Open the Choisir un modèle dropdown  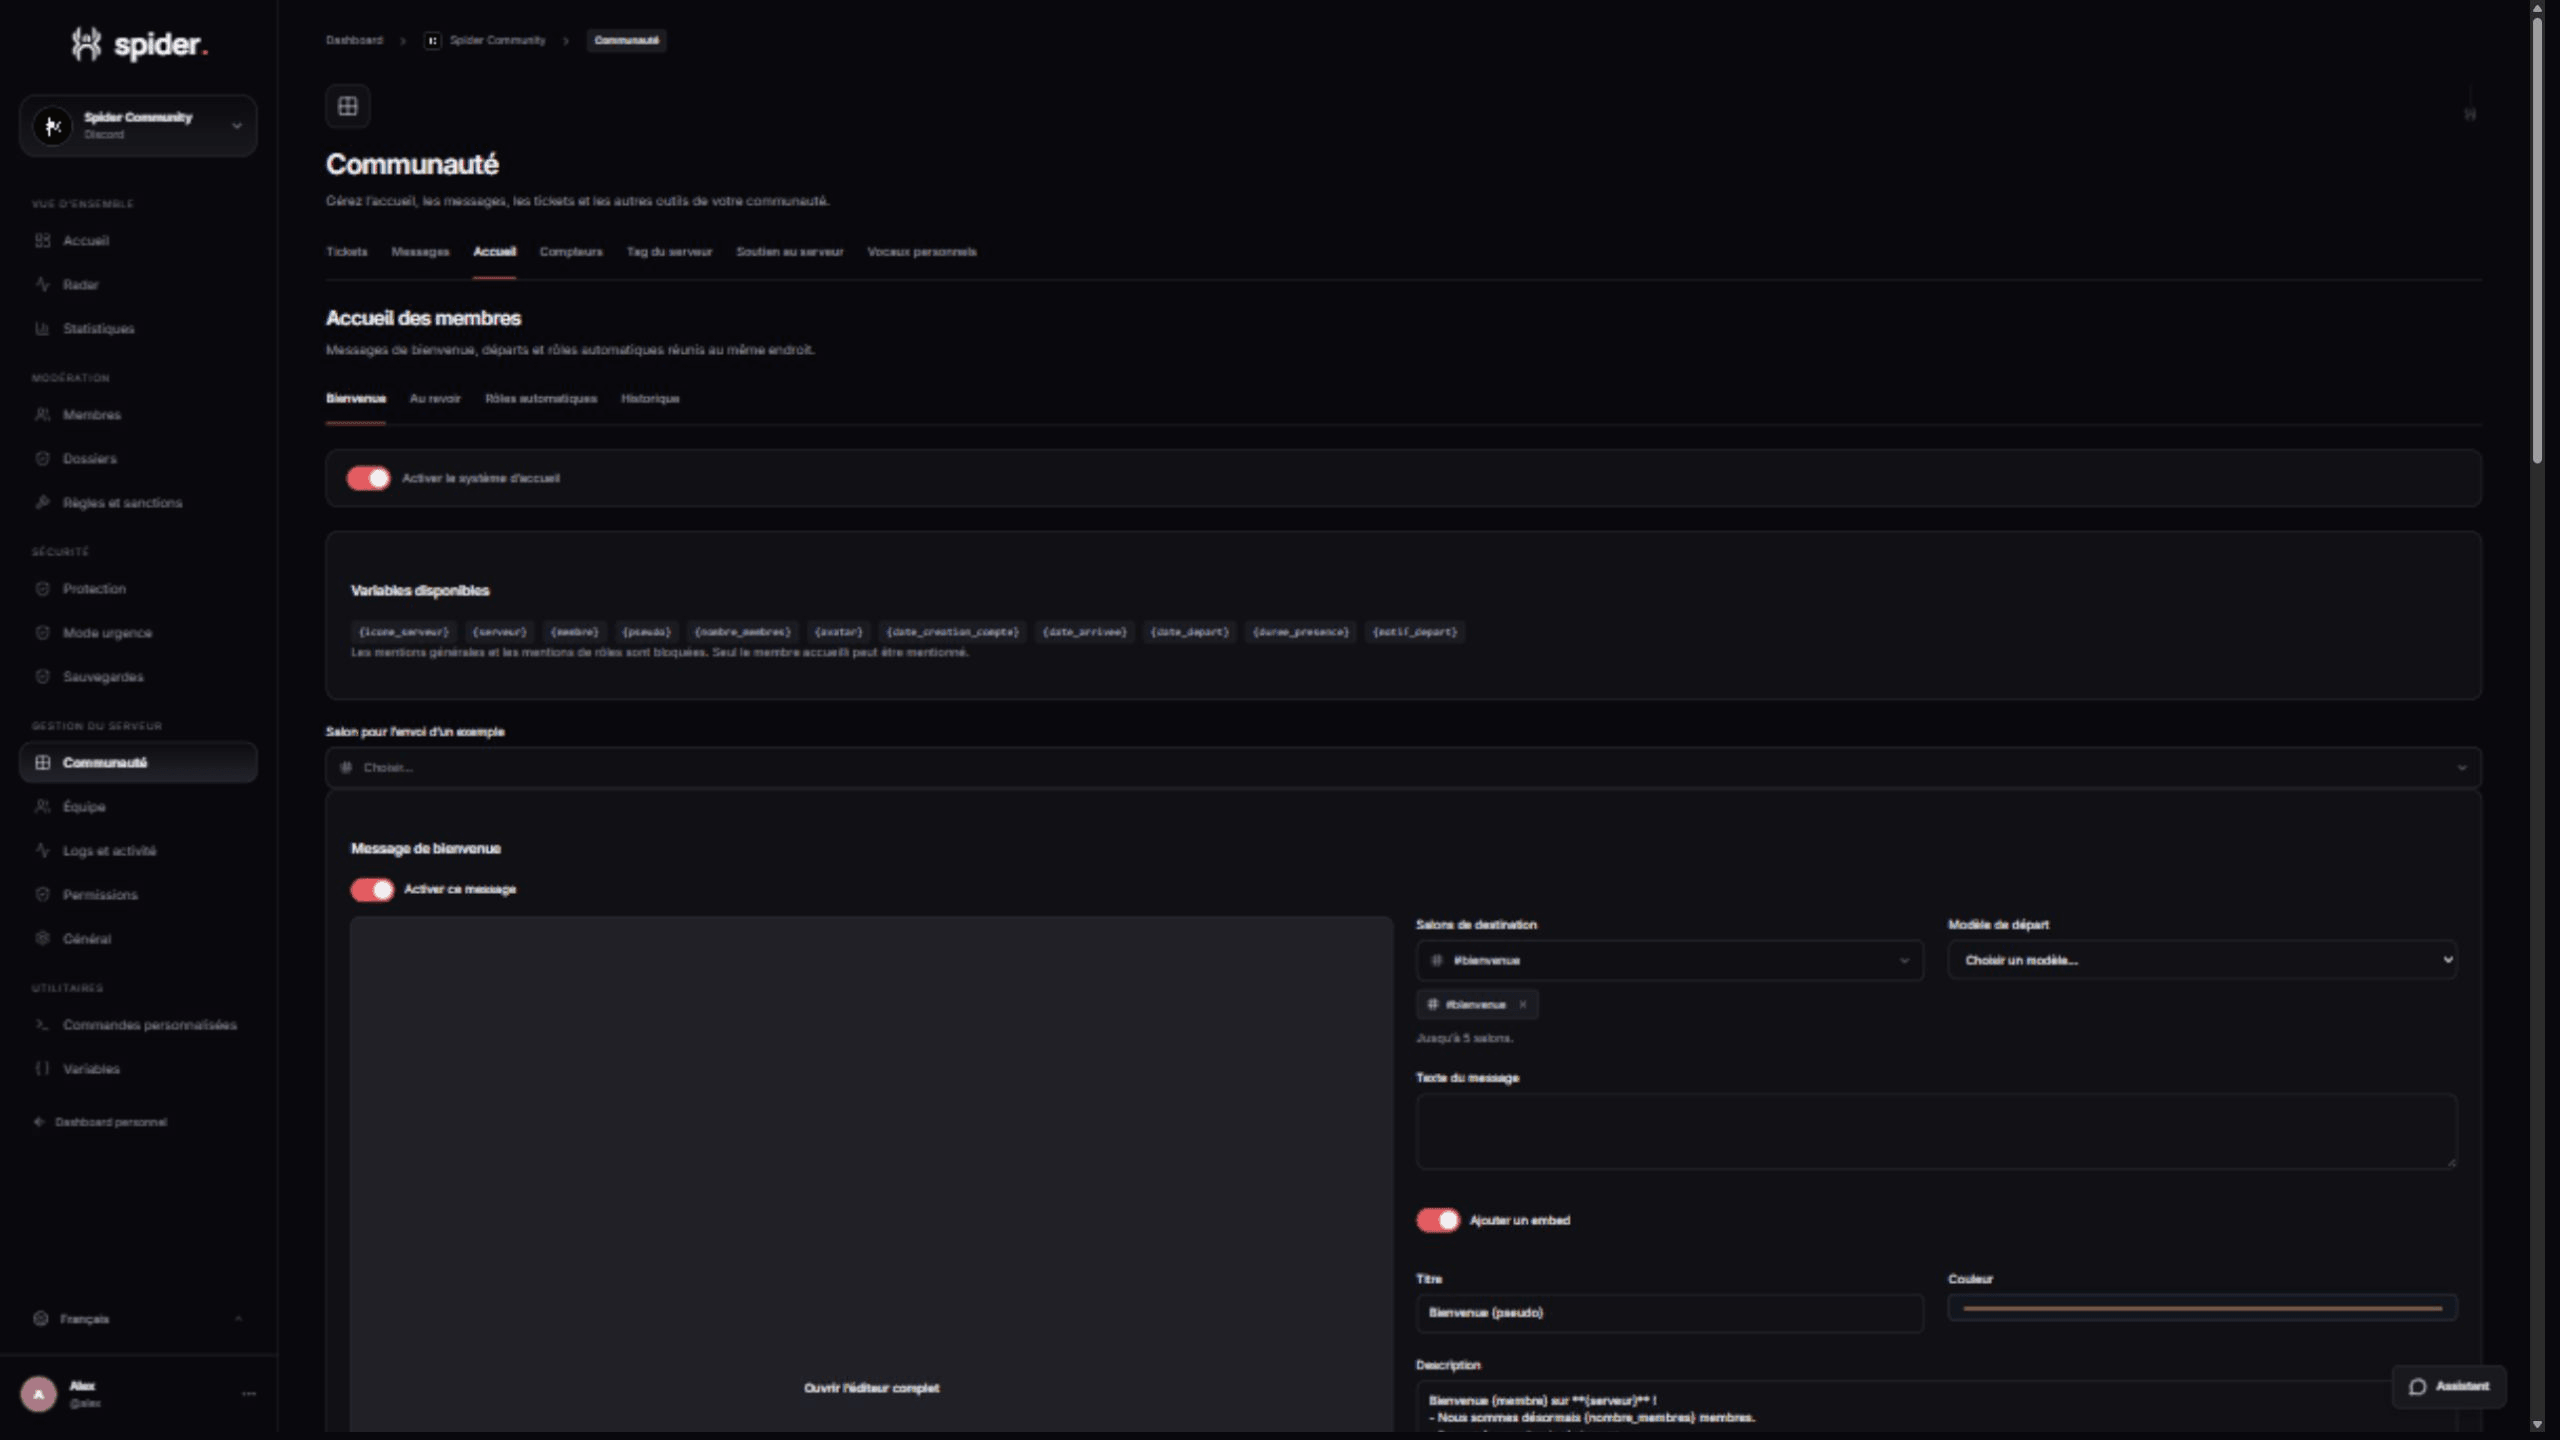pos(2203,961)
